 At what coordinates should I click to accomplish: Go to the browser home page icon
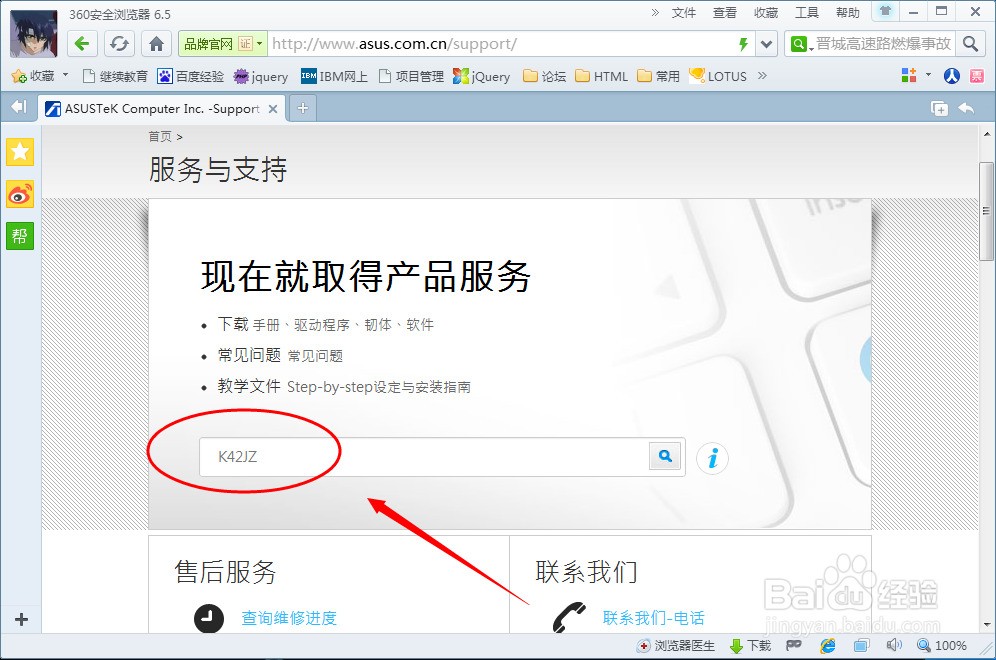(x=156, y=44)
